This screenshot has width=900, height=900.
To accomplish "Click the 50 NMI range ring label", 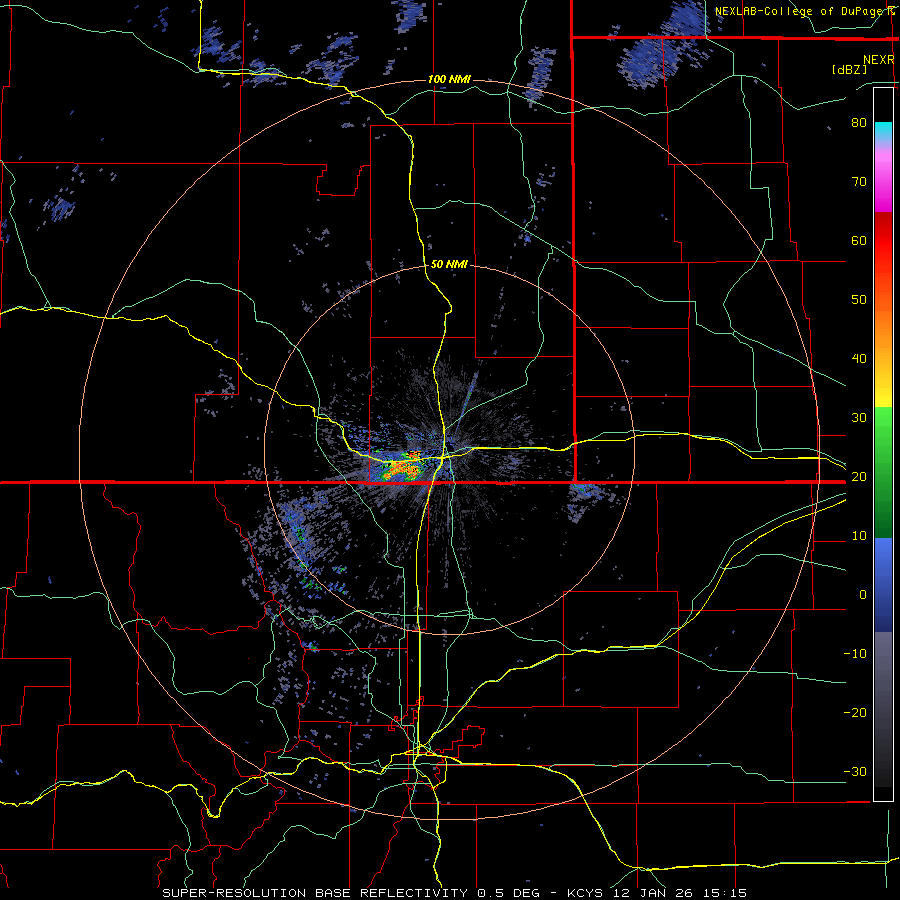I will coord(449,265).
